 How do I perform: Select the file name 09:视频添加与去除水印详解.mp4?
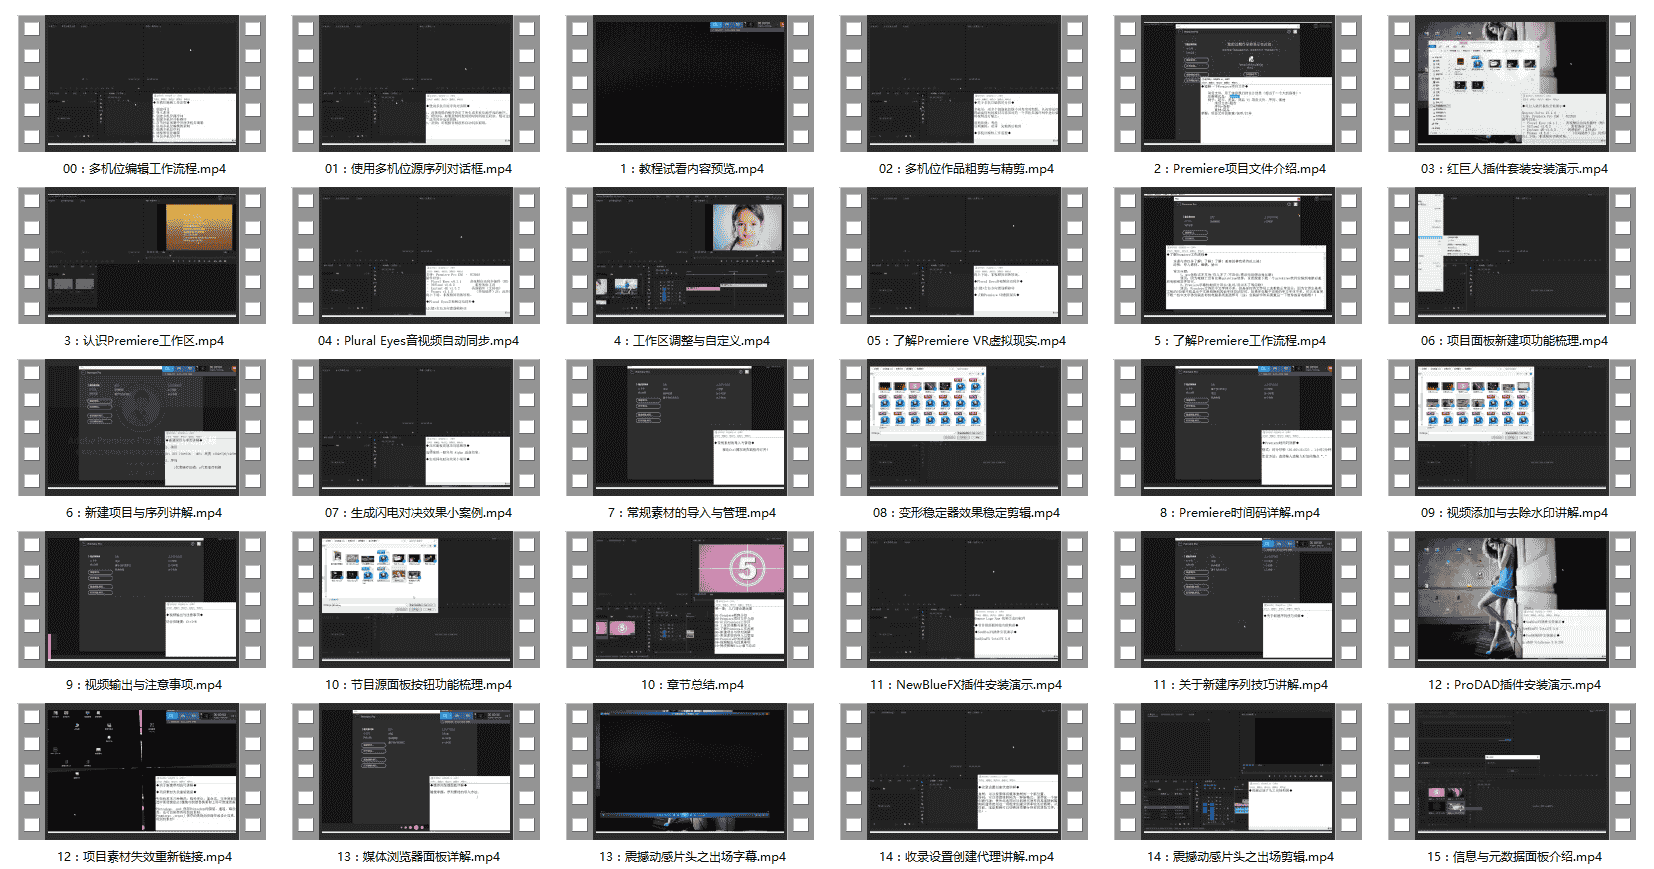(1514, 513)
